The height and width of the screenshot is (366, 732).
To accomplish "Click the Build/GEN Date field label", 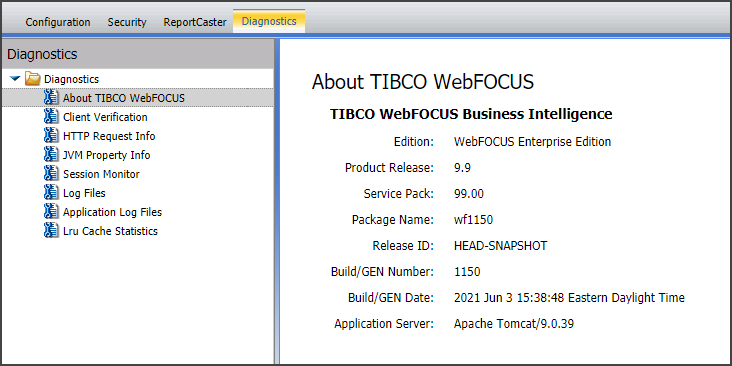I will [391, 298].
